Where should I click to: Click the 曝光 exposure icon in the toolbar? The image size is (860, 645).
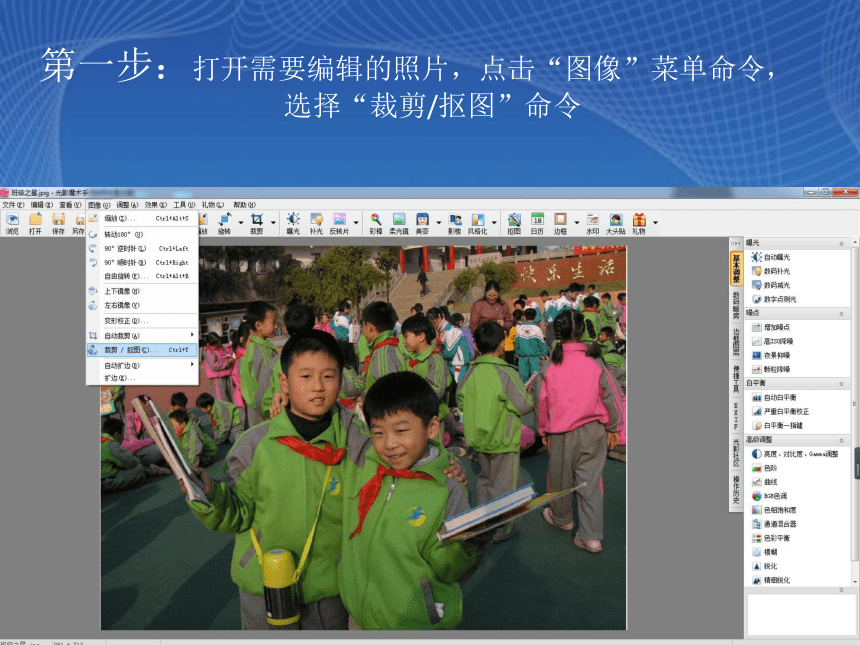point(293,223)
